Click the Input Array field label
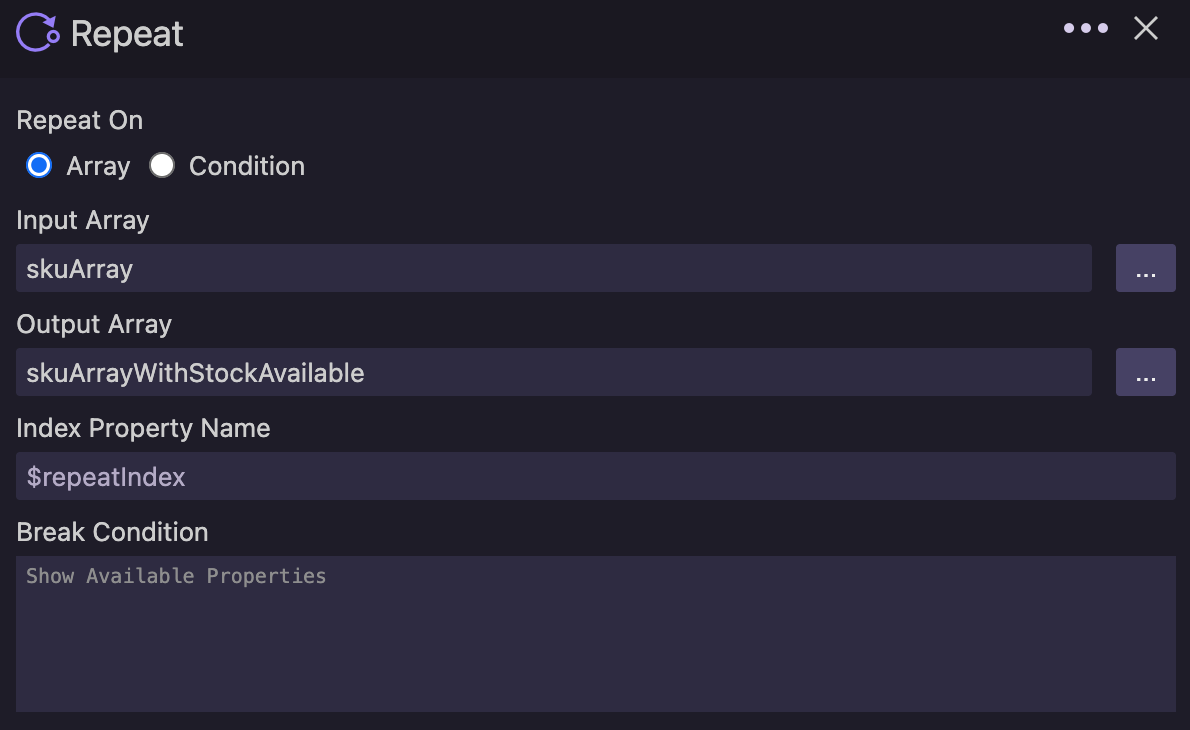 coord(83,220)
